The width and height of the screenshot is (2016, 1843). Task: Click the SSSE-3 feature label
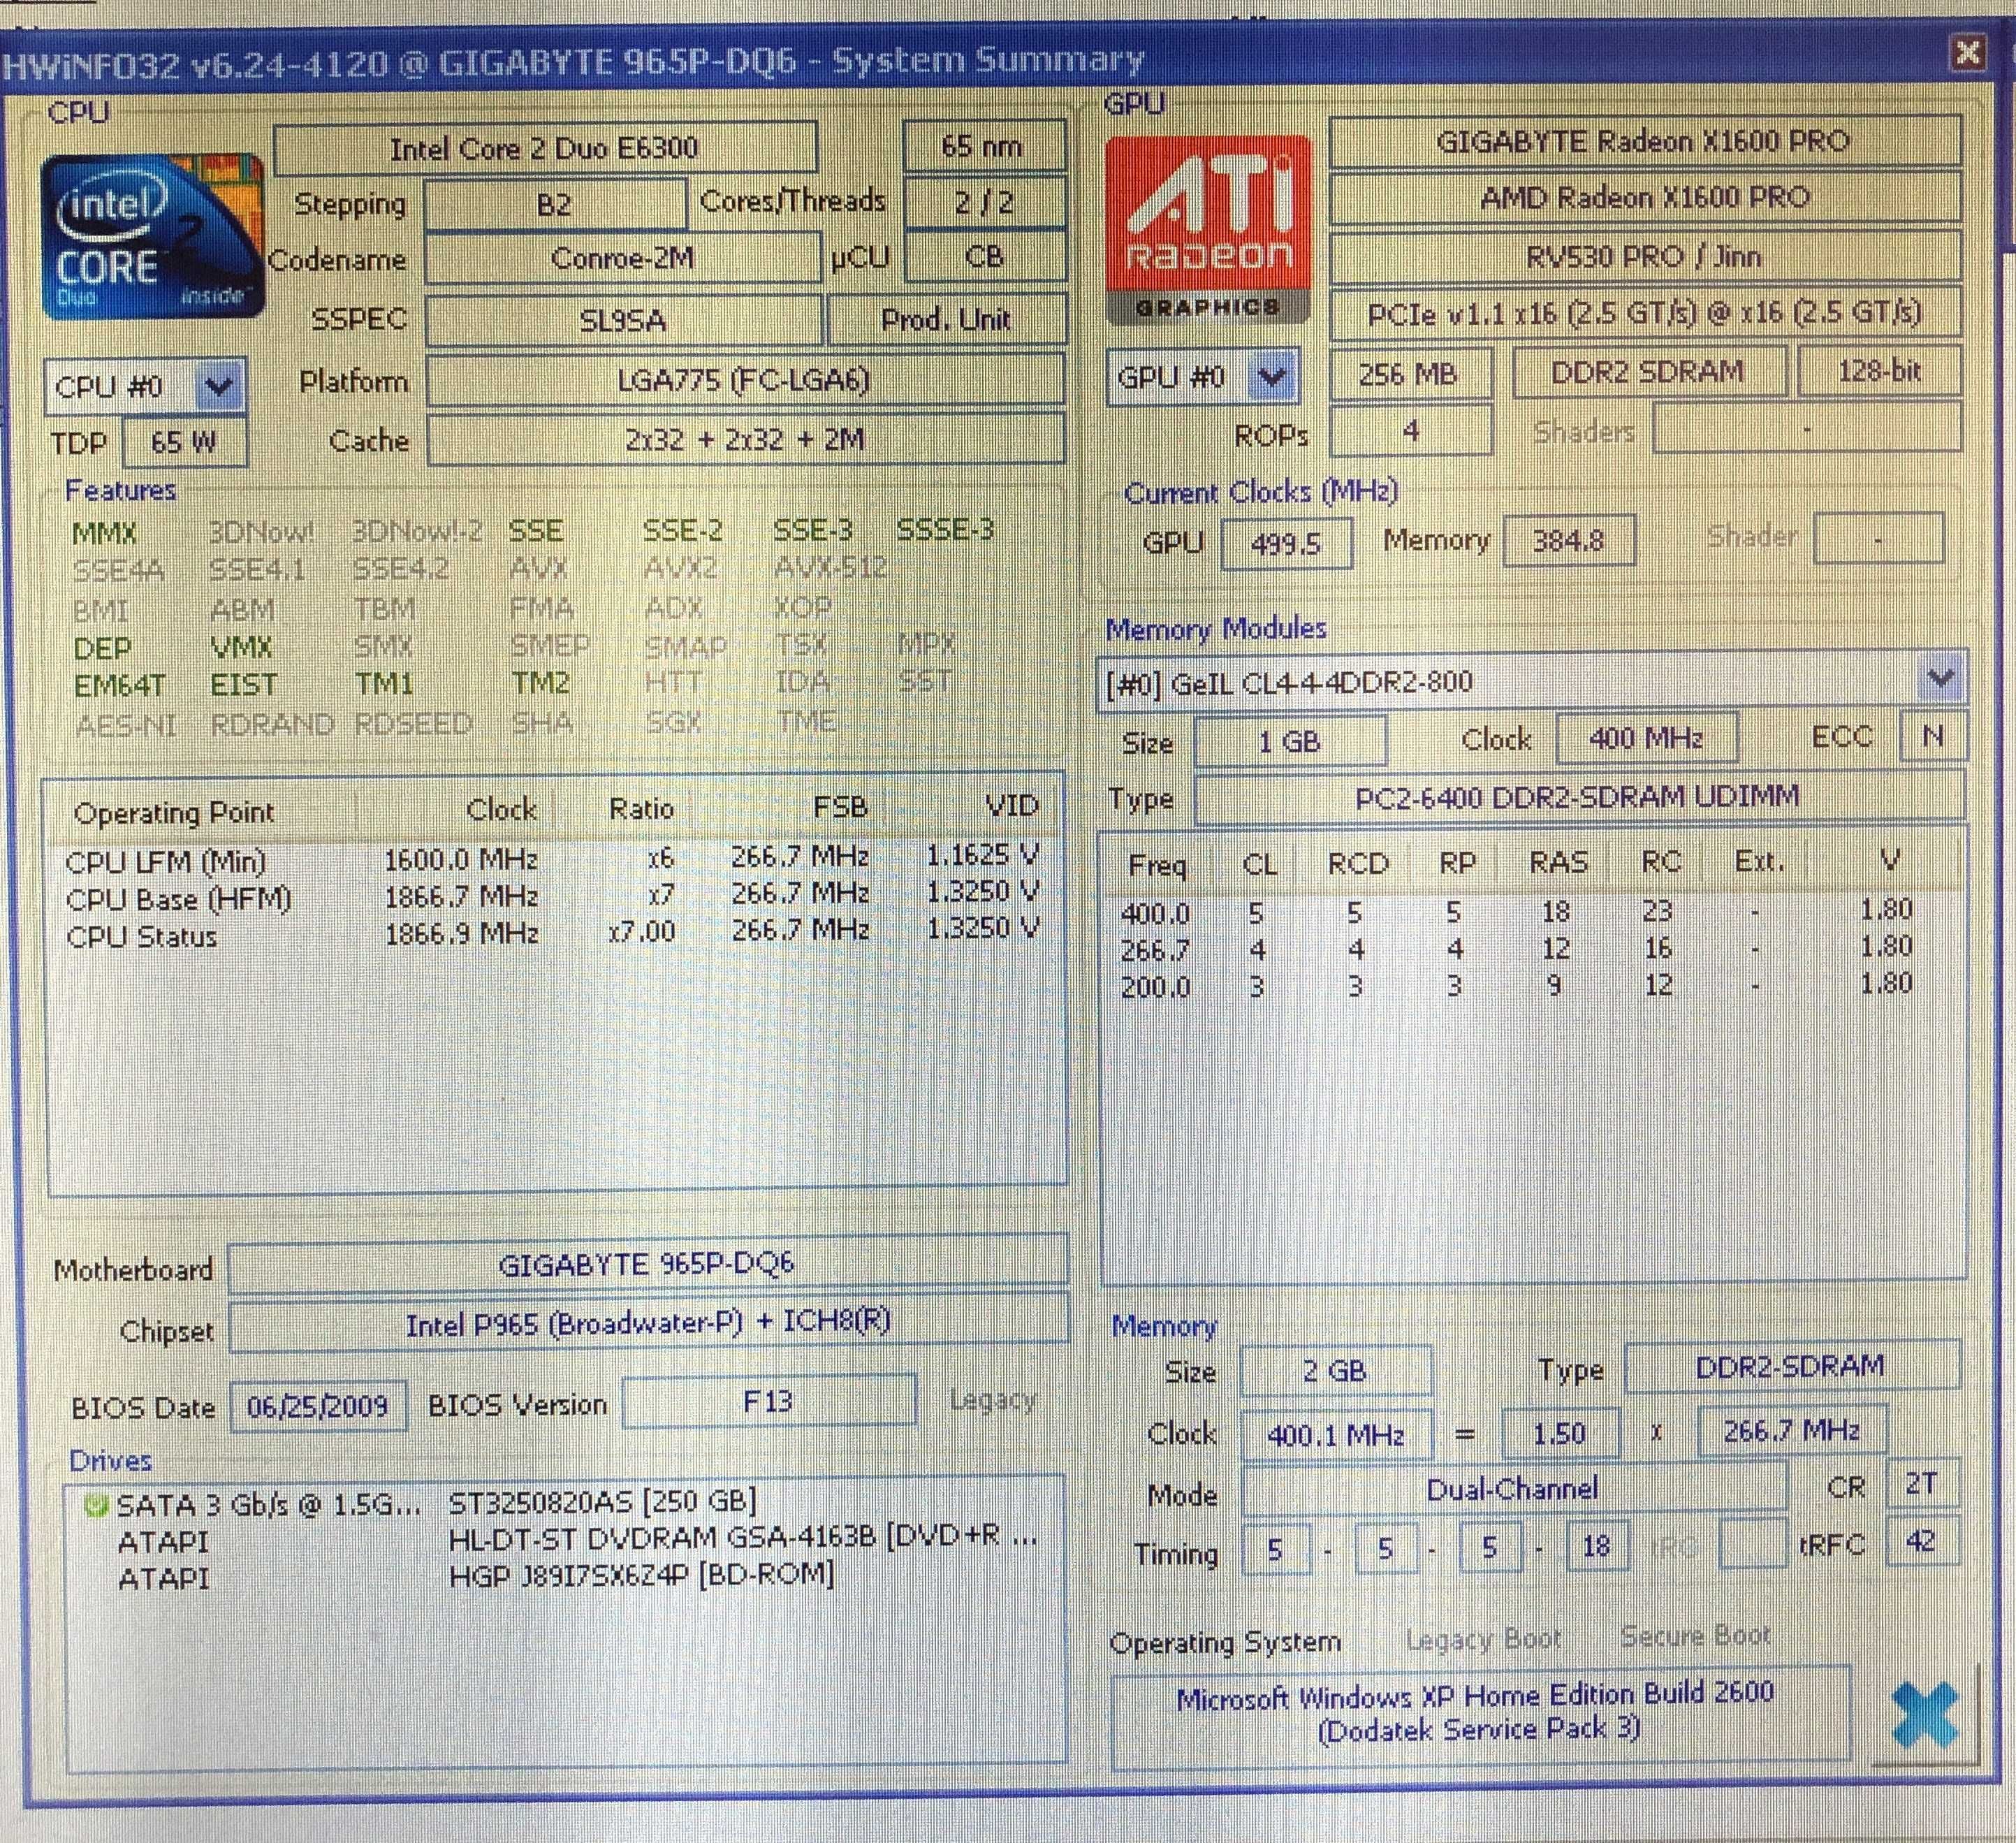click(x=944, y=529)
